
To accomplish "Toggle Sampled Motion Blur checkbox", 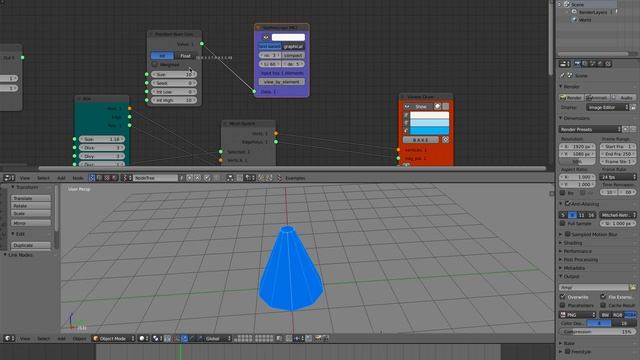I will (567, 234).
